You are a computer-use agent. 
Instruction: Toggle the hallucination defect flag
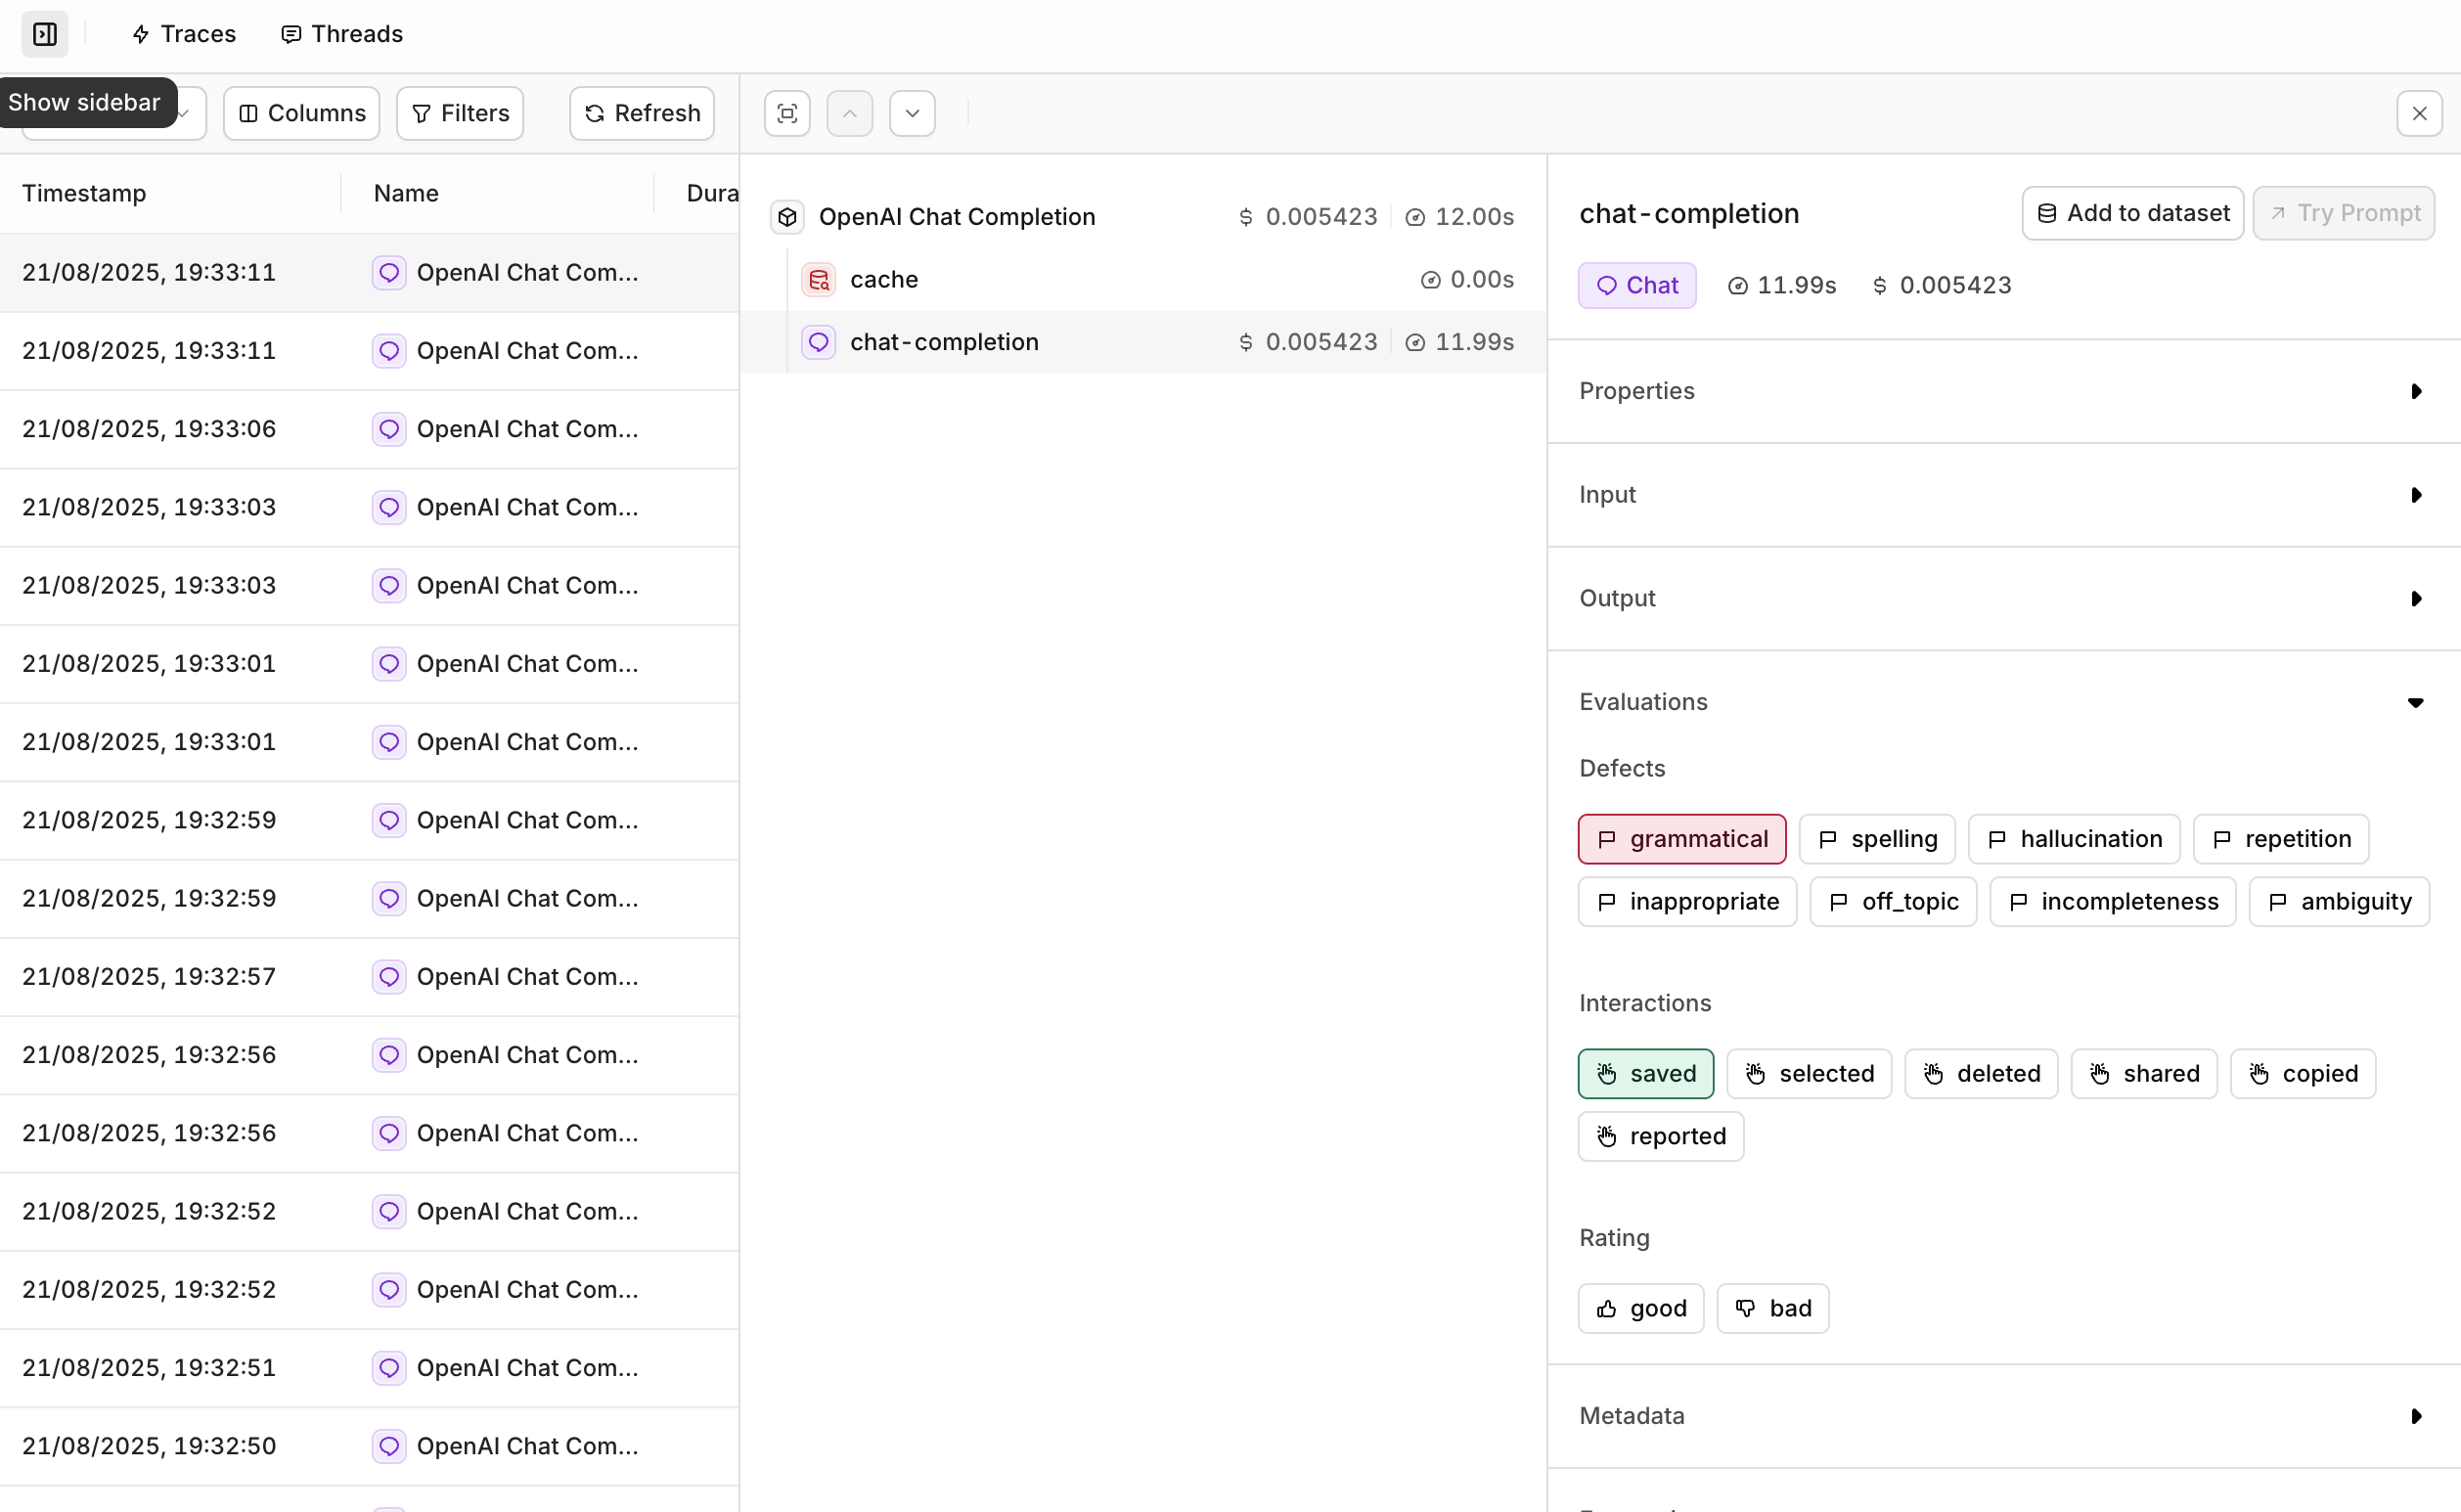2073,839
